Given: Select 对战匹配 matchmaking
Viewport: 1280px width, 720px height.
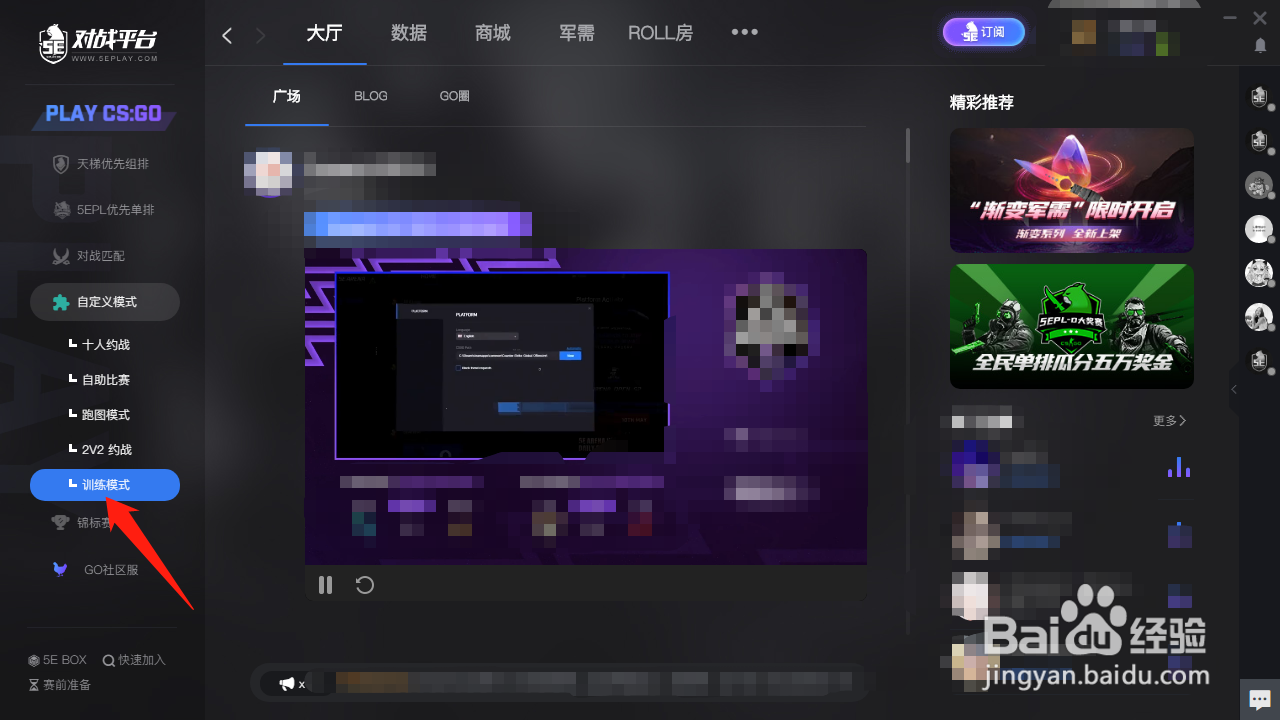Looking at the screenshot, I should coord(88,256).
